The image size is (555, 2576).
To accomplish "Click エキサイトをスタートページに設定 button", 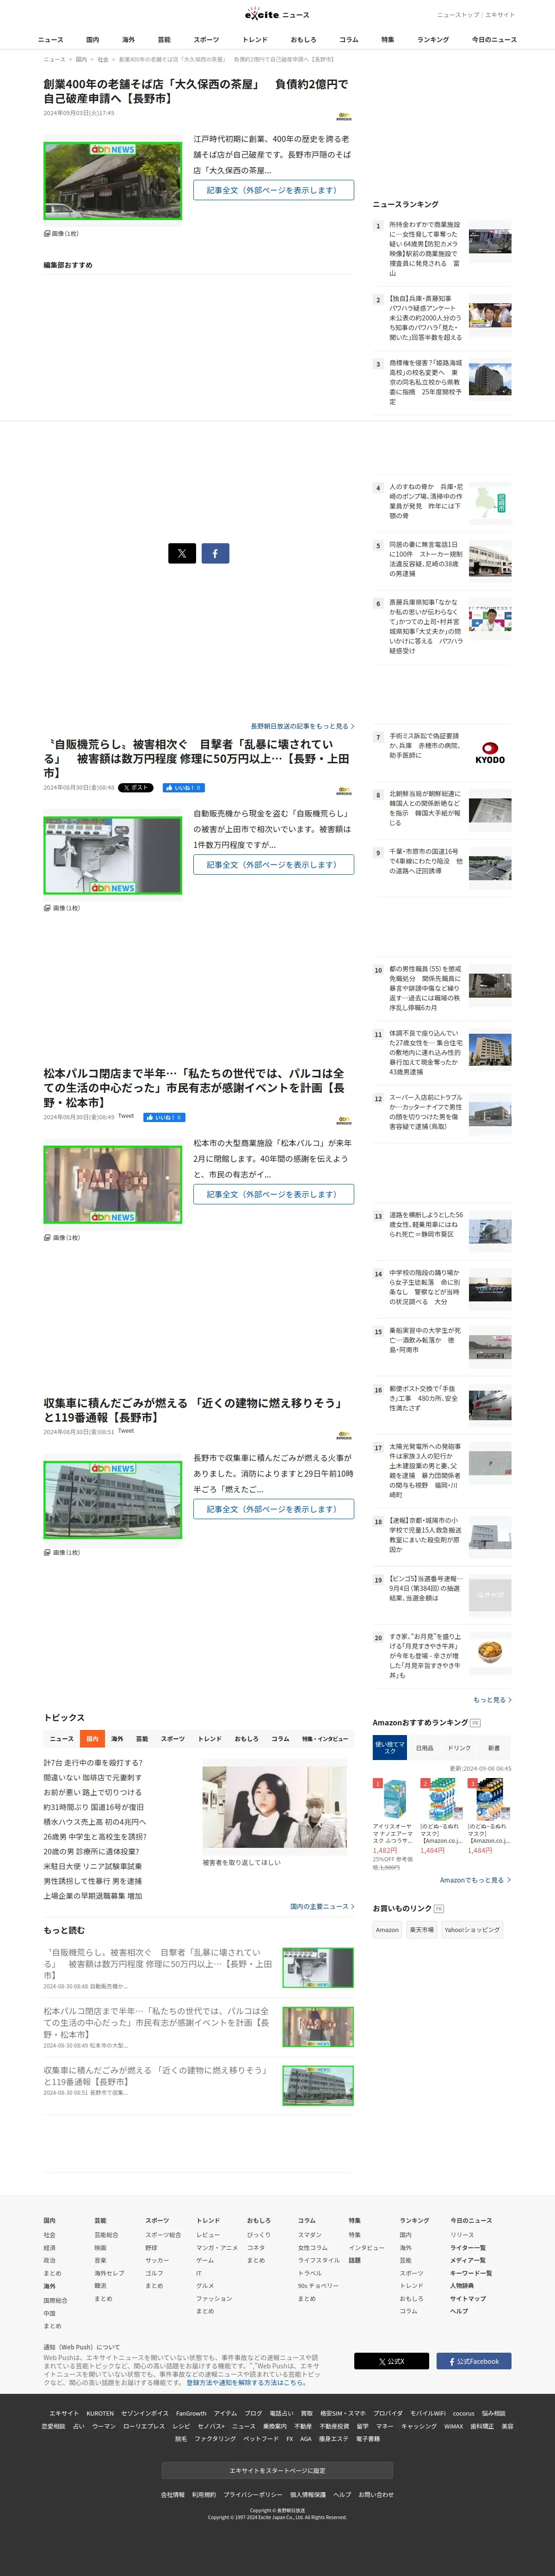I will click(277, 2470).
